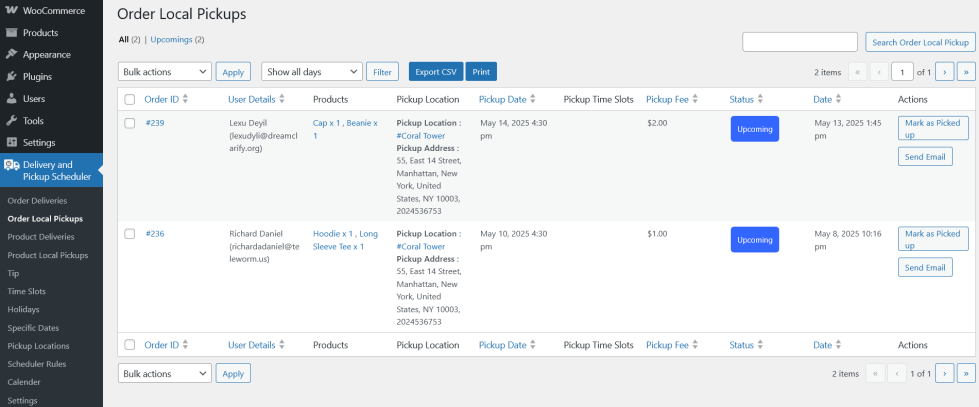Open the top Bulk actions dropdown
The image size is (979, 407).
pyautogui.click(x=164, y=72)
